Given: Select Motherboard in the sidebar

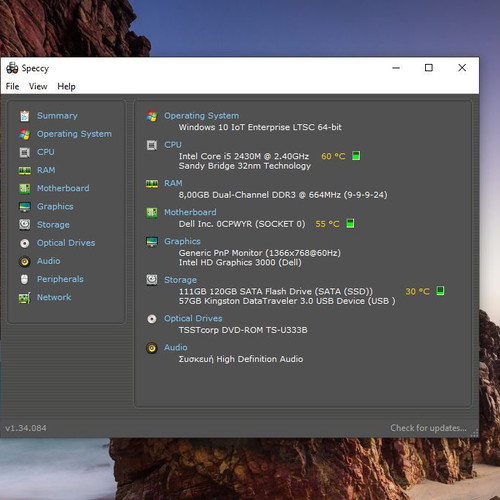Looking at the screenshot, I should point(63,188).
